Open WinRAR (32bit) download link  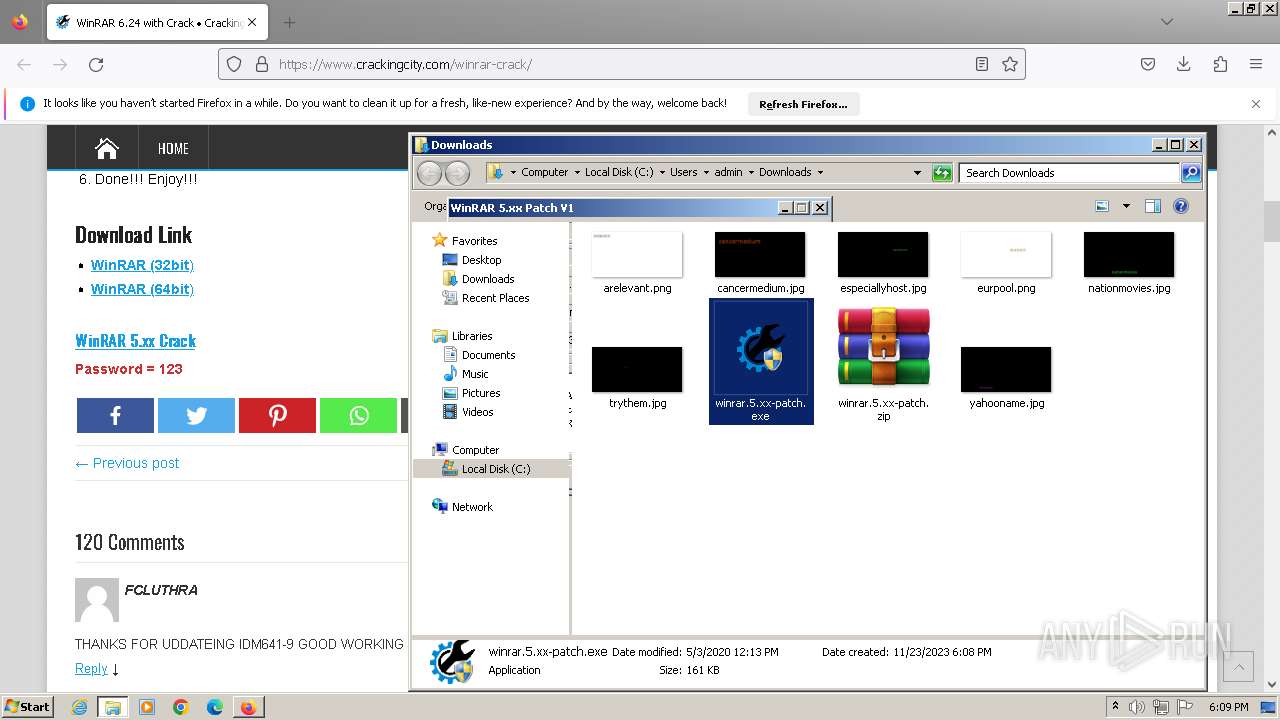142,265
